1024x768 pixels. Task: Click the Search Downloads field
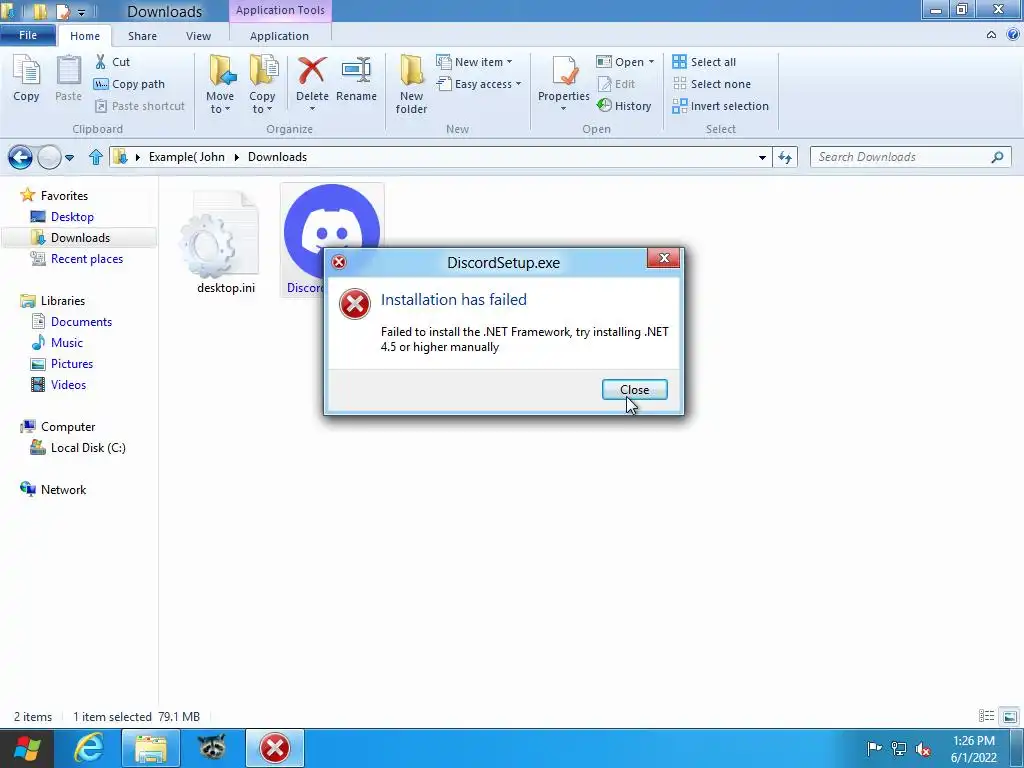(x=910, y=157)
